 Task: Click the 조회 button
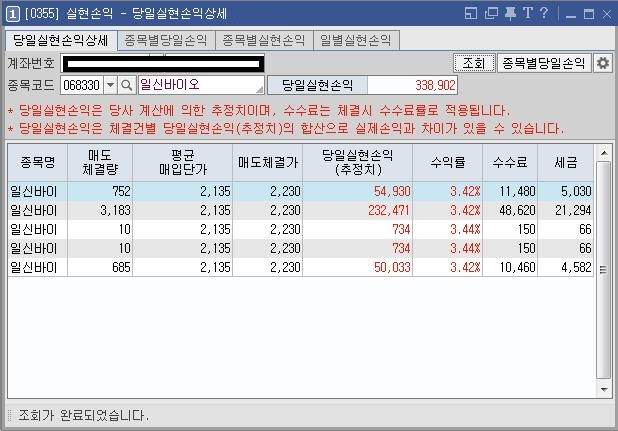474,63
